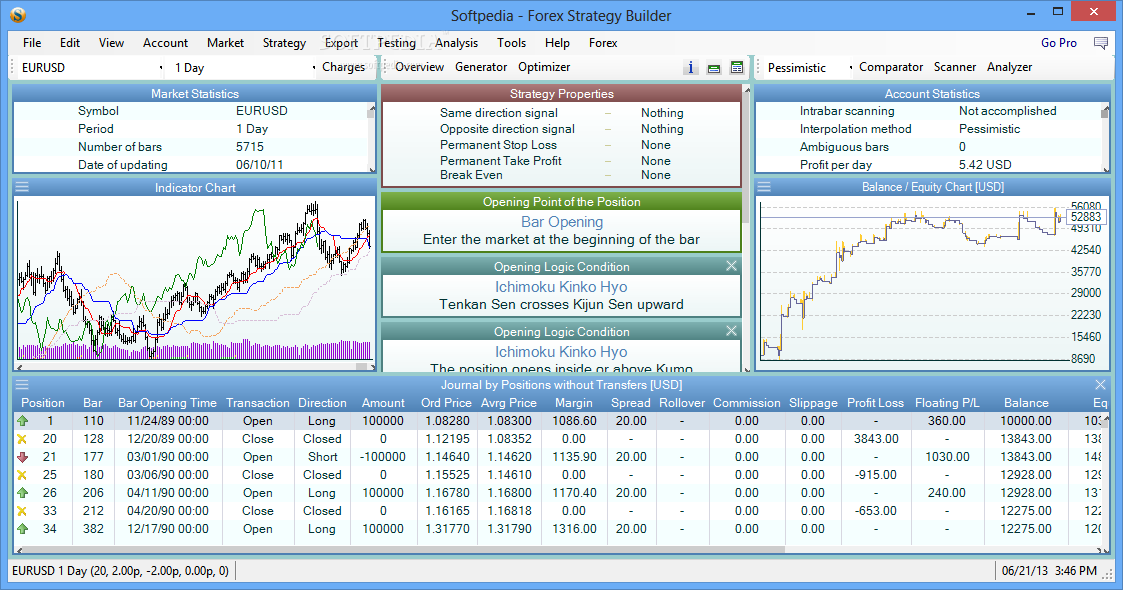Select the Bar Opening entry point slot
The image size is (1123, 590).
[x=562, y=223]
